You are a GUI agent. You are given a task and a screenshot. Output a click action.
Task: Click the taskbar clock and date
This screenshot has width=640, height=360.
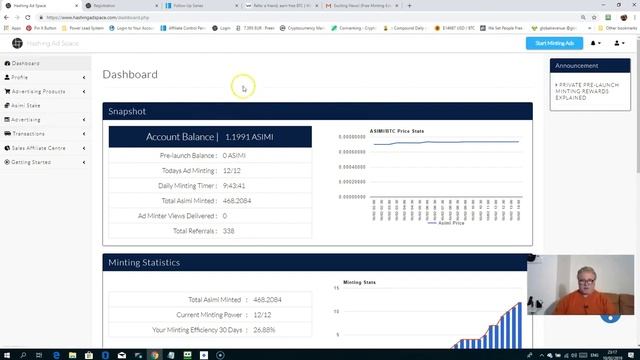click(x=612, y=355)
